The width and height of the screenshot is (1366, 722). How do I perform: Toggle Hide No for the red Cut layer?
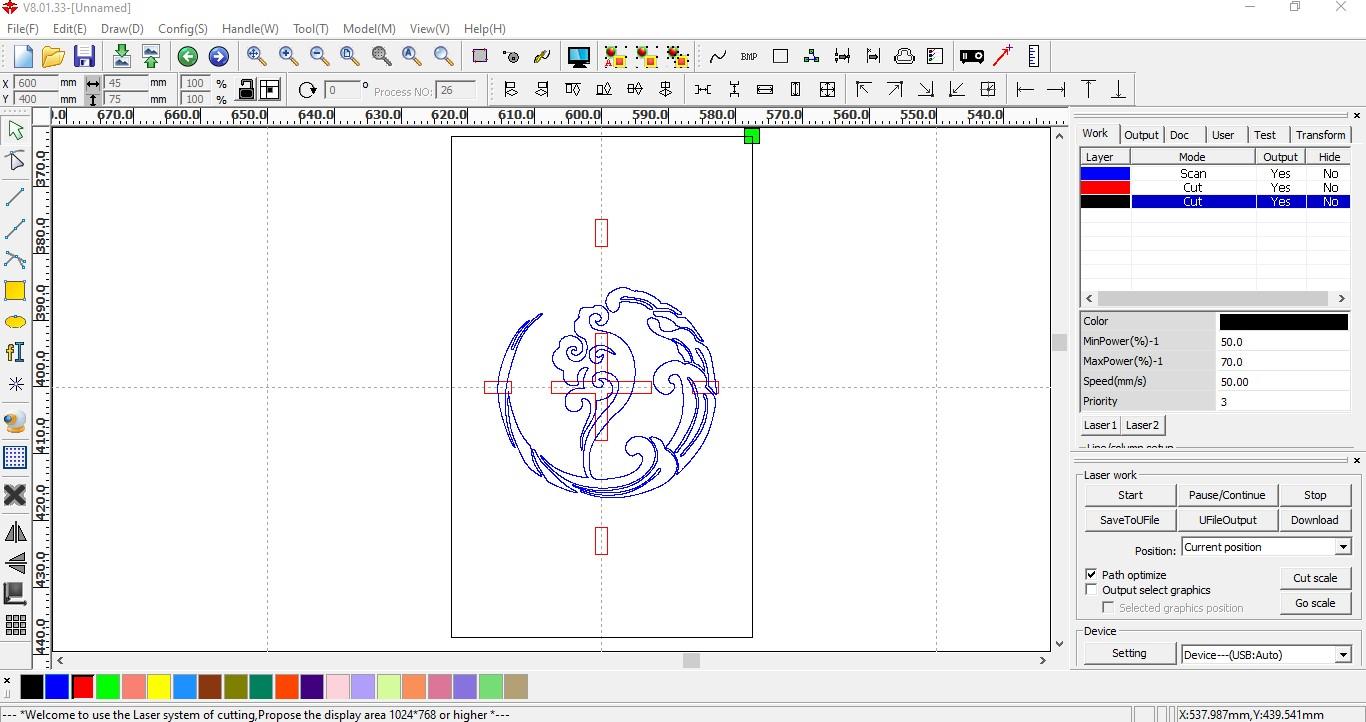[x=1330, y=187]
